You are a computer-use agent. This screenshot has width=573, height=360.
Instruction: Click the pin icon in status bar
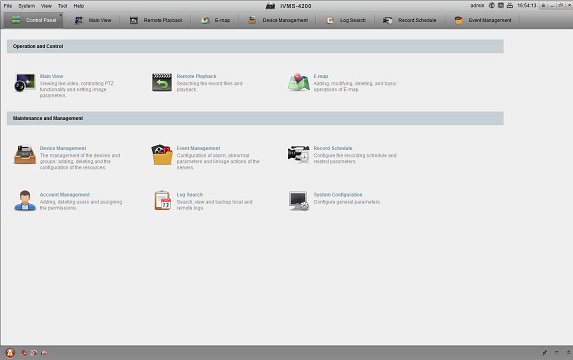[544, 353]
